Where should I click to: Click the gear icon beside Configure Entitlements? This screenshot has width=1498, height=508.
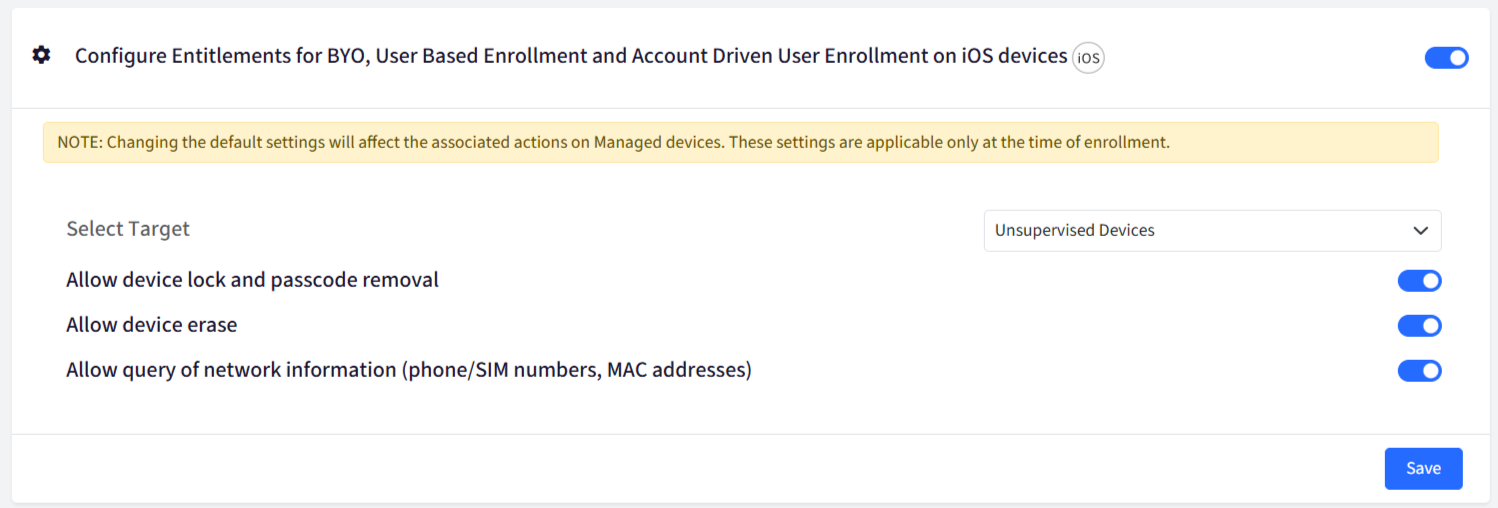click(41, 55)
